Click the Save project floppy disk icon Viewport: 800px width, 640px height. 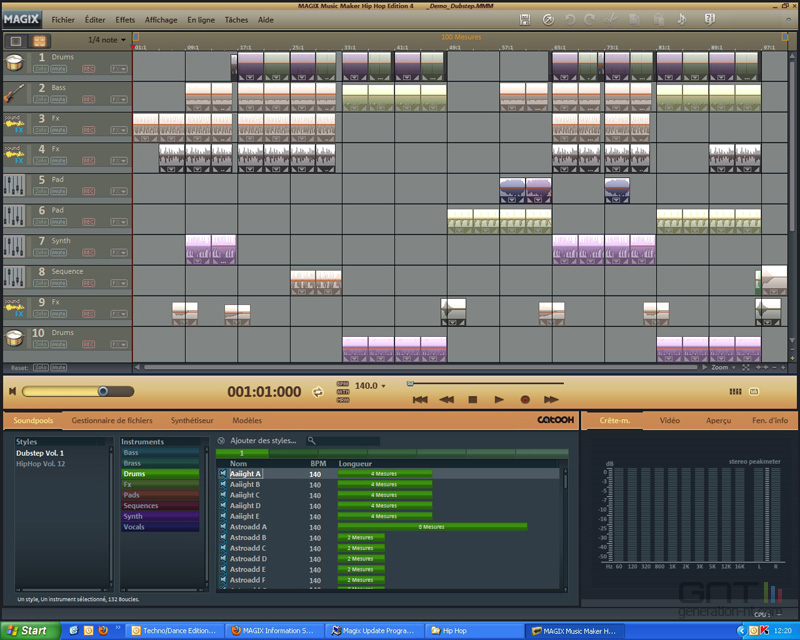(x=524, y=20)
